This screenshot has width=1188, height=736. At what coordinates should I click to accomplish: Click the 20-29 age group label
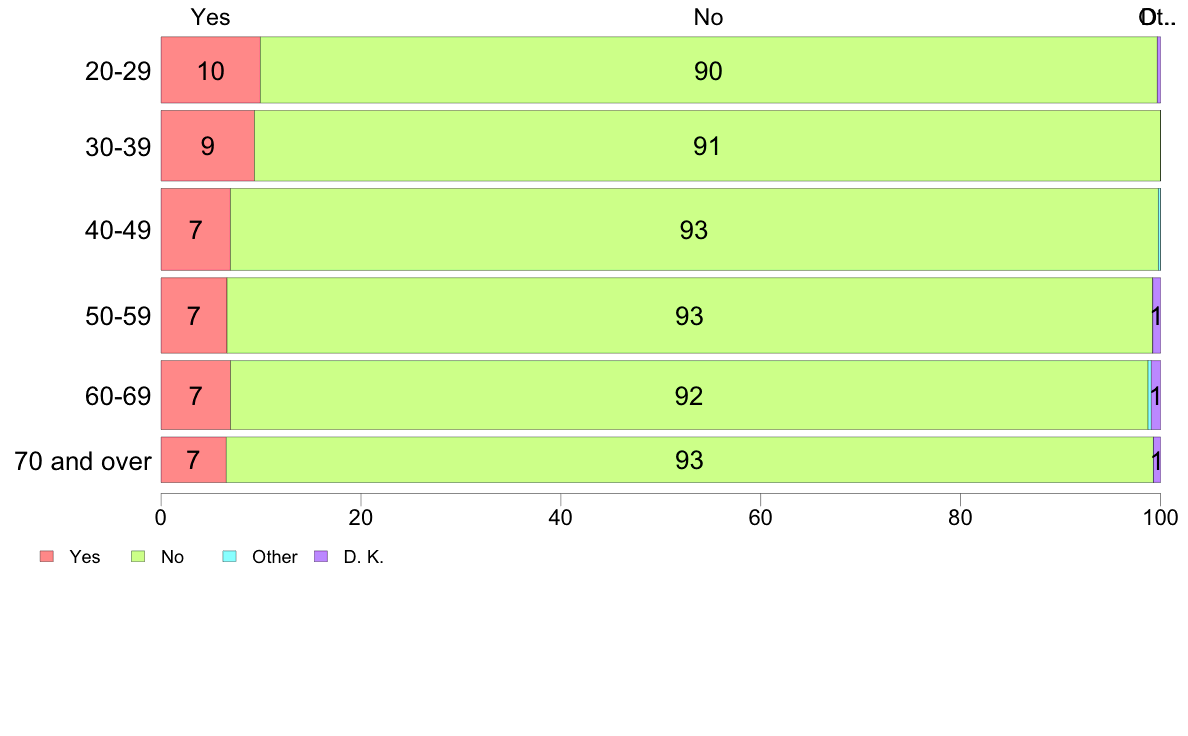pos(118,71)
